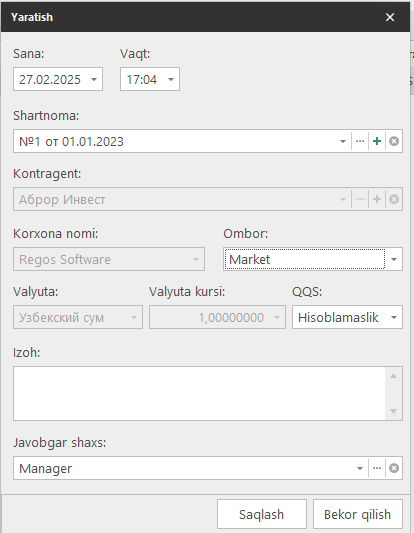Expand the Shartnoma contract dropdown arrow

click(343, 141)
